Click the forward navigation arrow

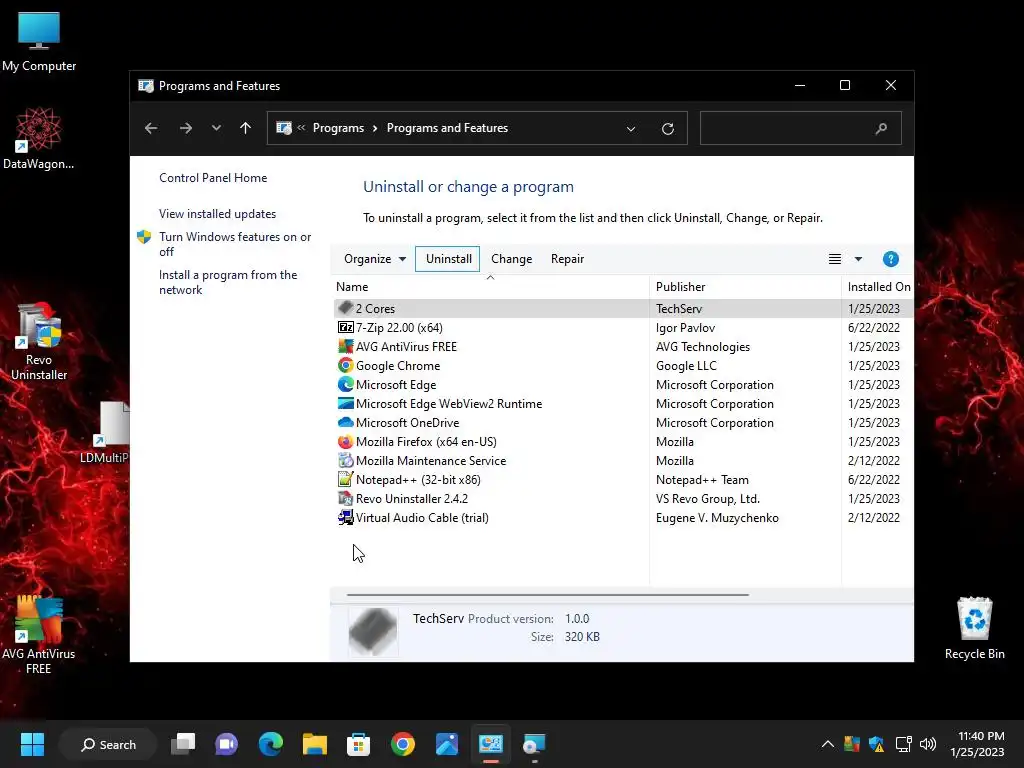pyautogui.click(x=185, y=128)
